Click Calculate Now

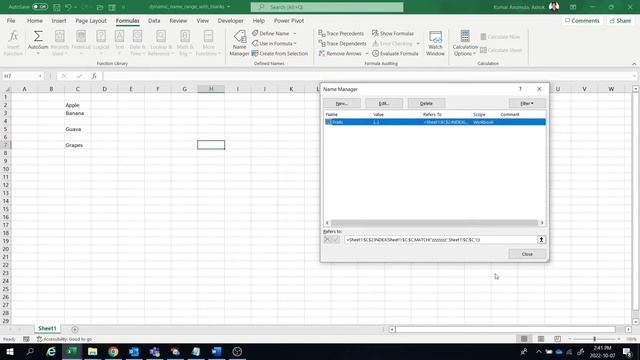pos(500,37)
